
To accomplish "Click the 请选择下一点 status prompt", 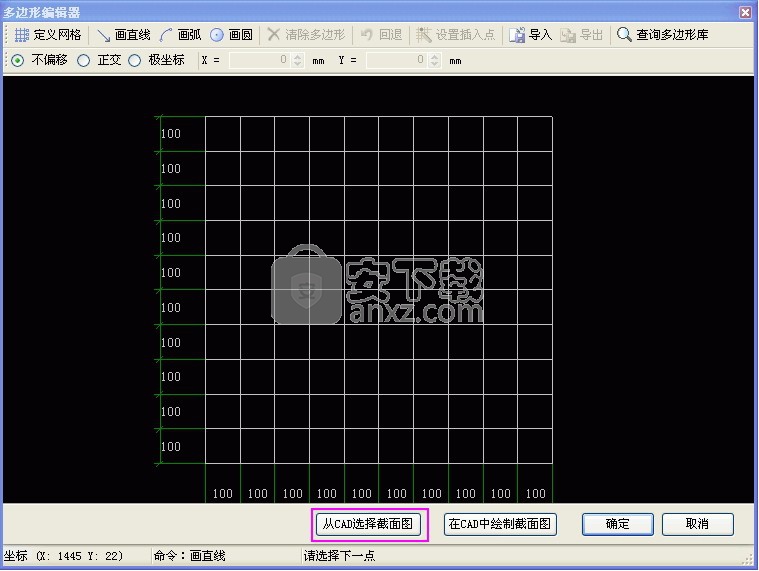I will coord(339,556).
